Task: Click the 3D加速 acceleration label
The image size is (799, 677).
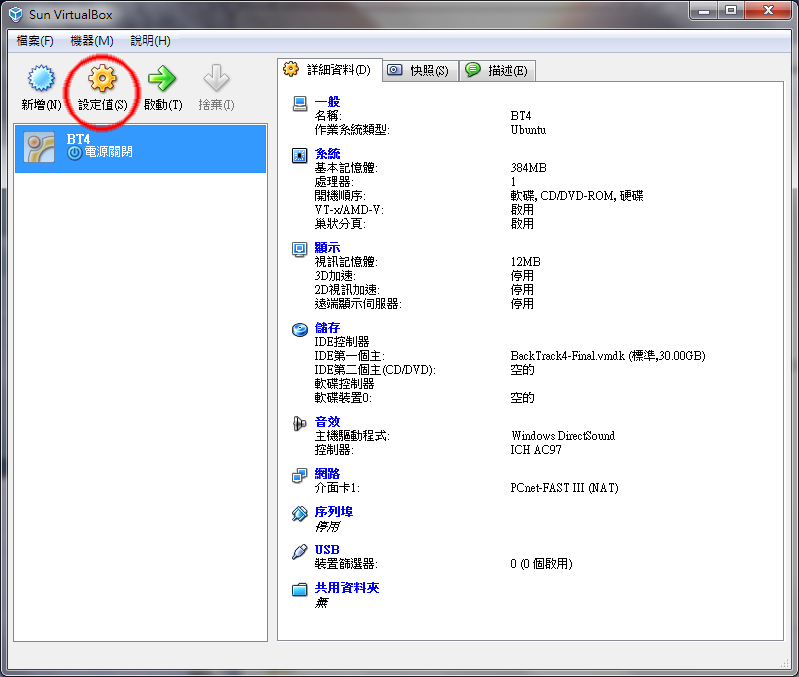Action: tap(335, 276)
